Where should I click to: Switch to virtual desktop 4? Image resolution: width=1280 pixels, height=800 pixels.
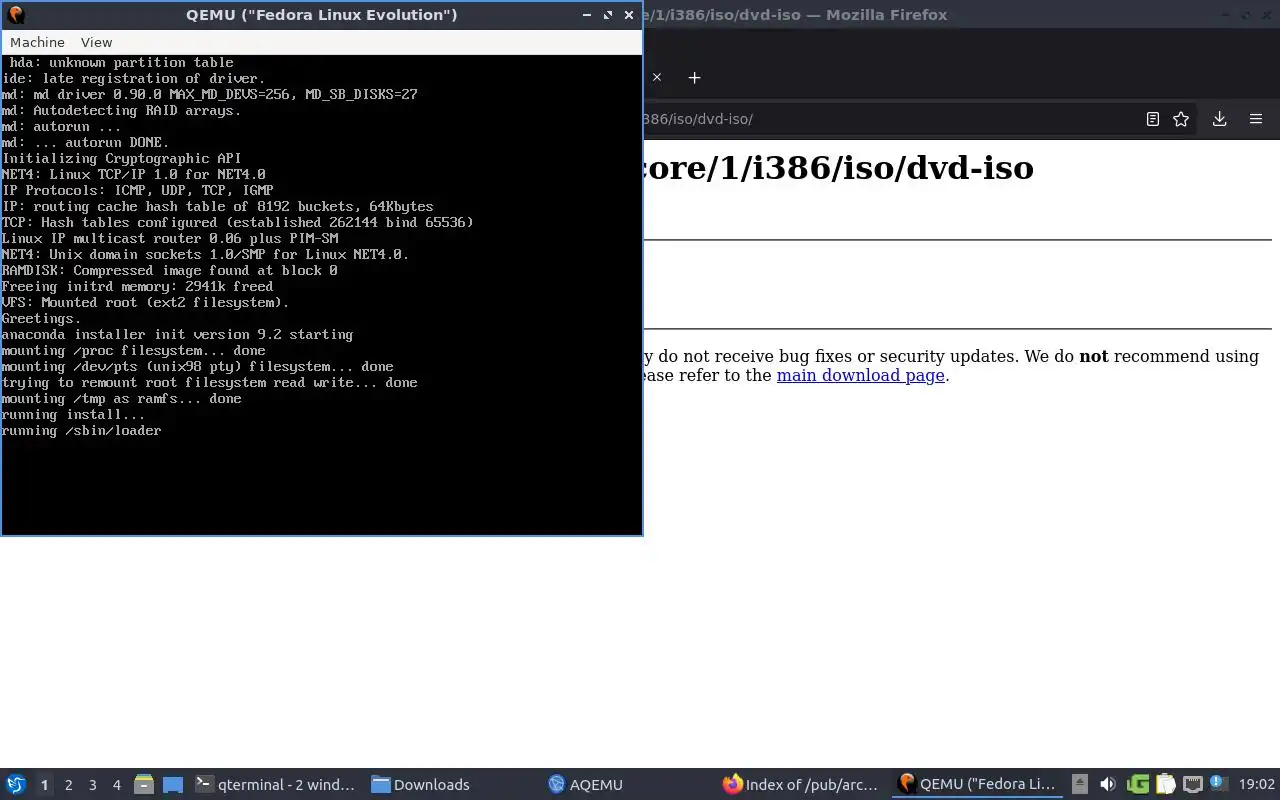point(116,785)
